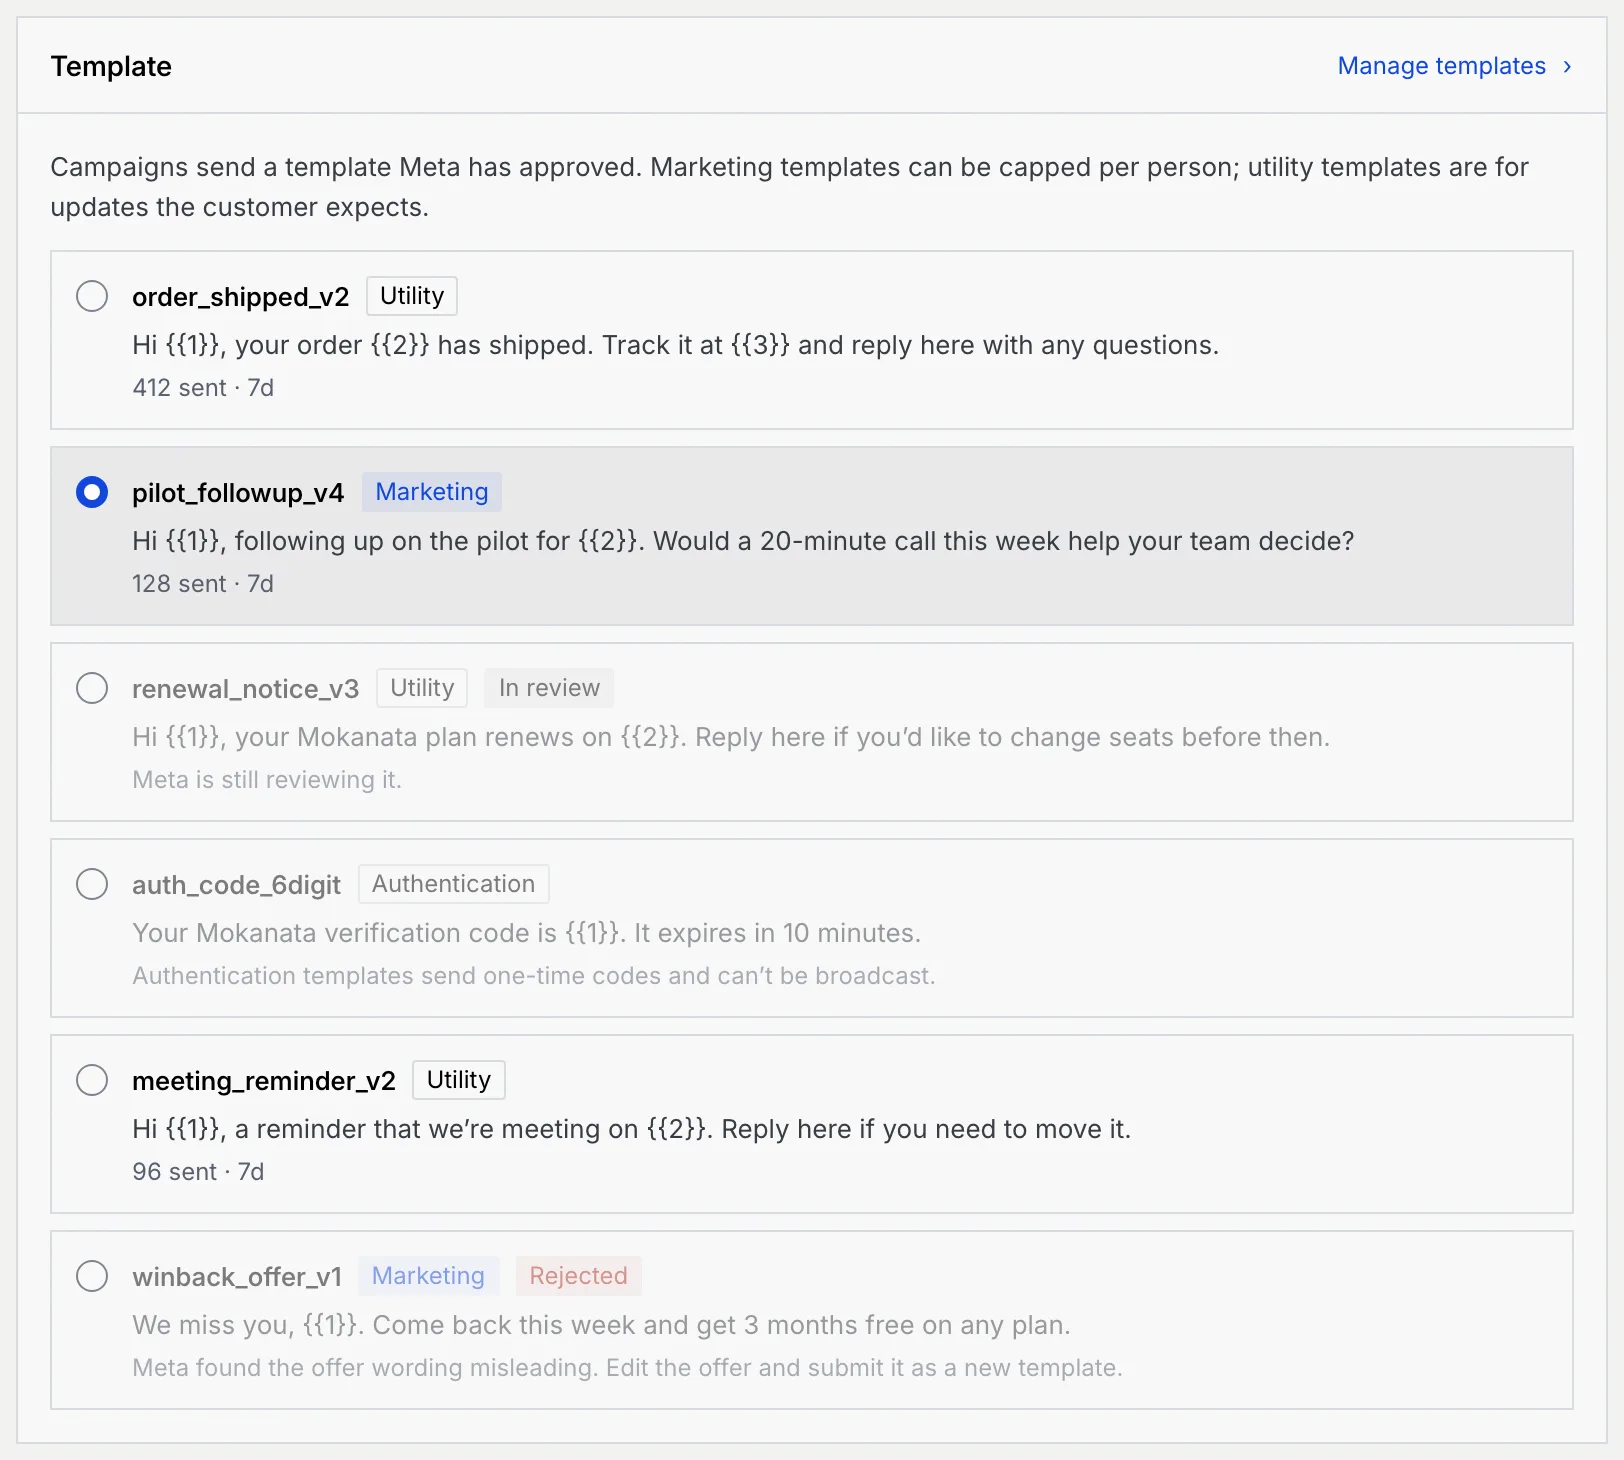Click the Rejected status badge
Screen dimensions: 1624x1460
578,1276
